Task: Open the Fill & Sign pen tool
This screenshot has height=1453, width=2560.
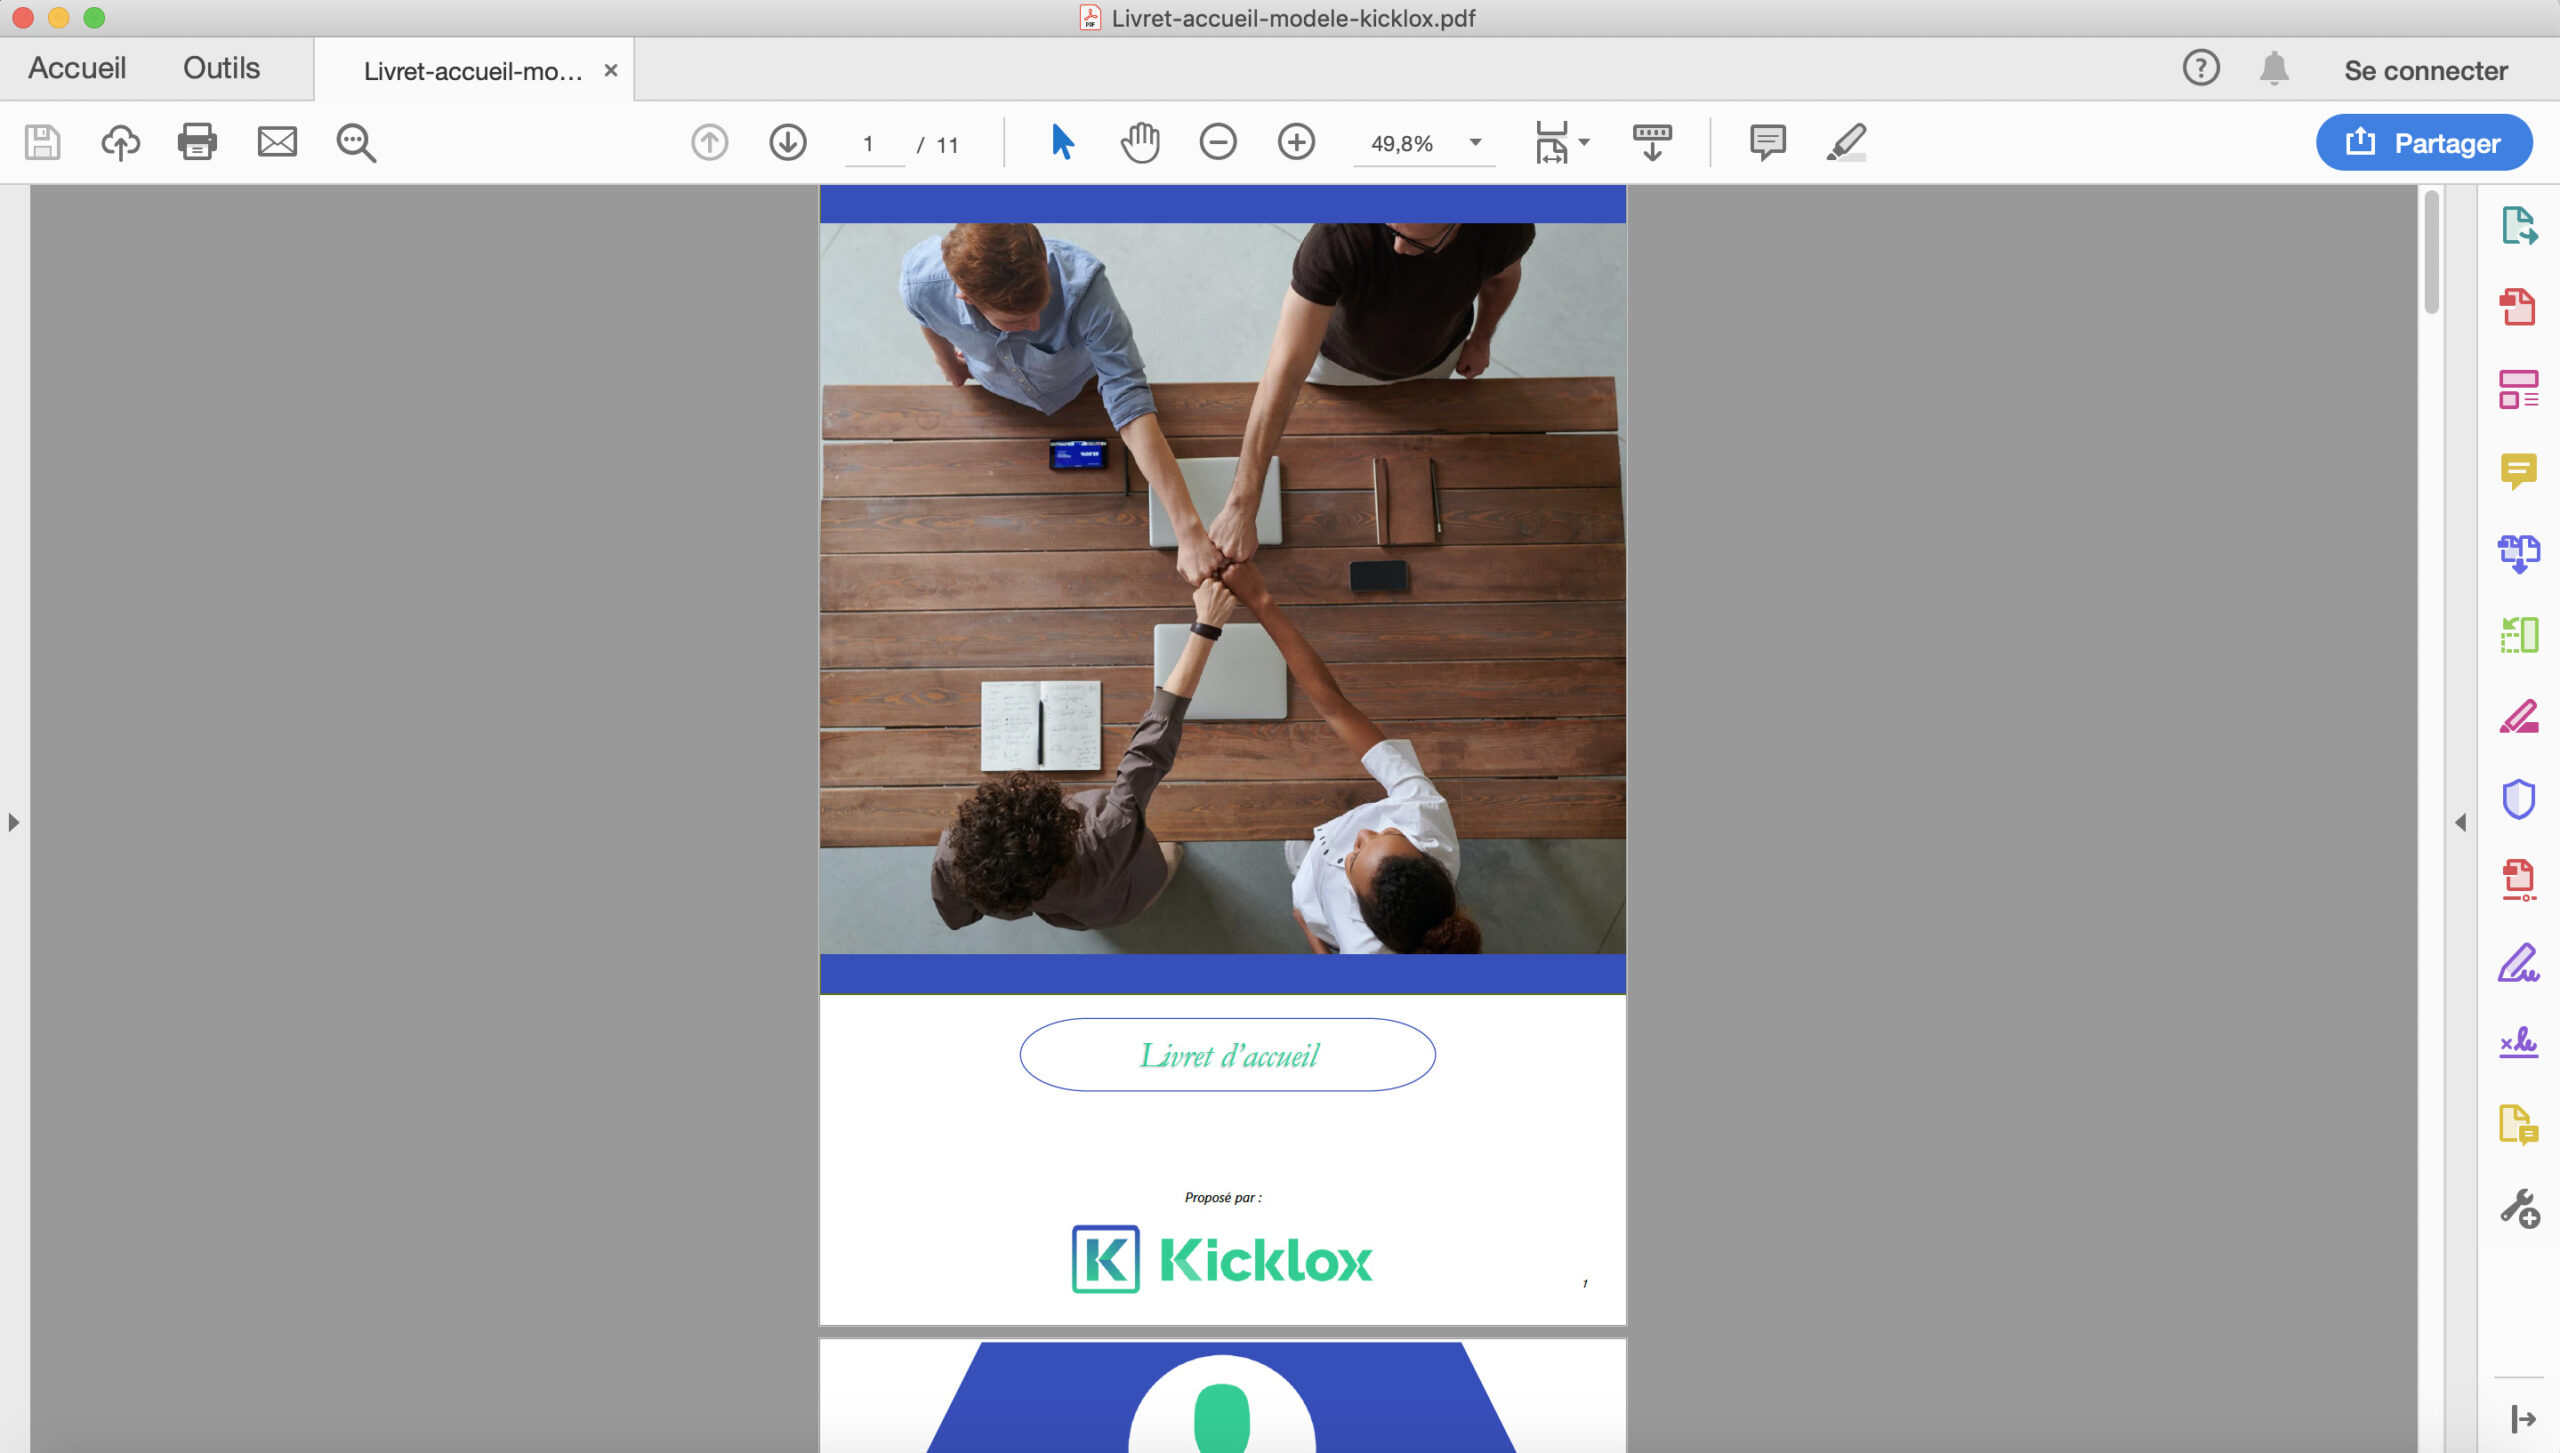Action: pyautogui.click(x=2519, y=963)
